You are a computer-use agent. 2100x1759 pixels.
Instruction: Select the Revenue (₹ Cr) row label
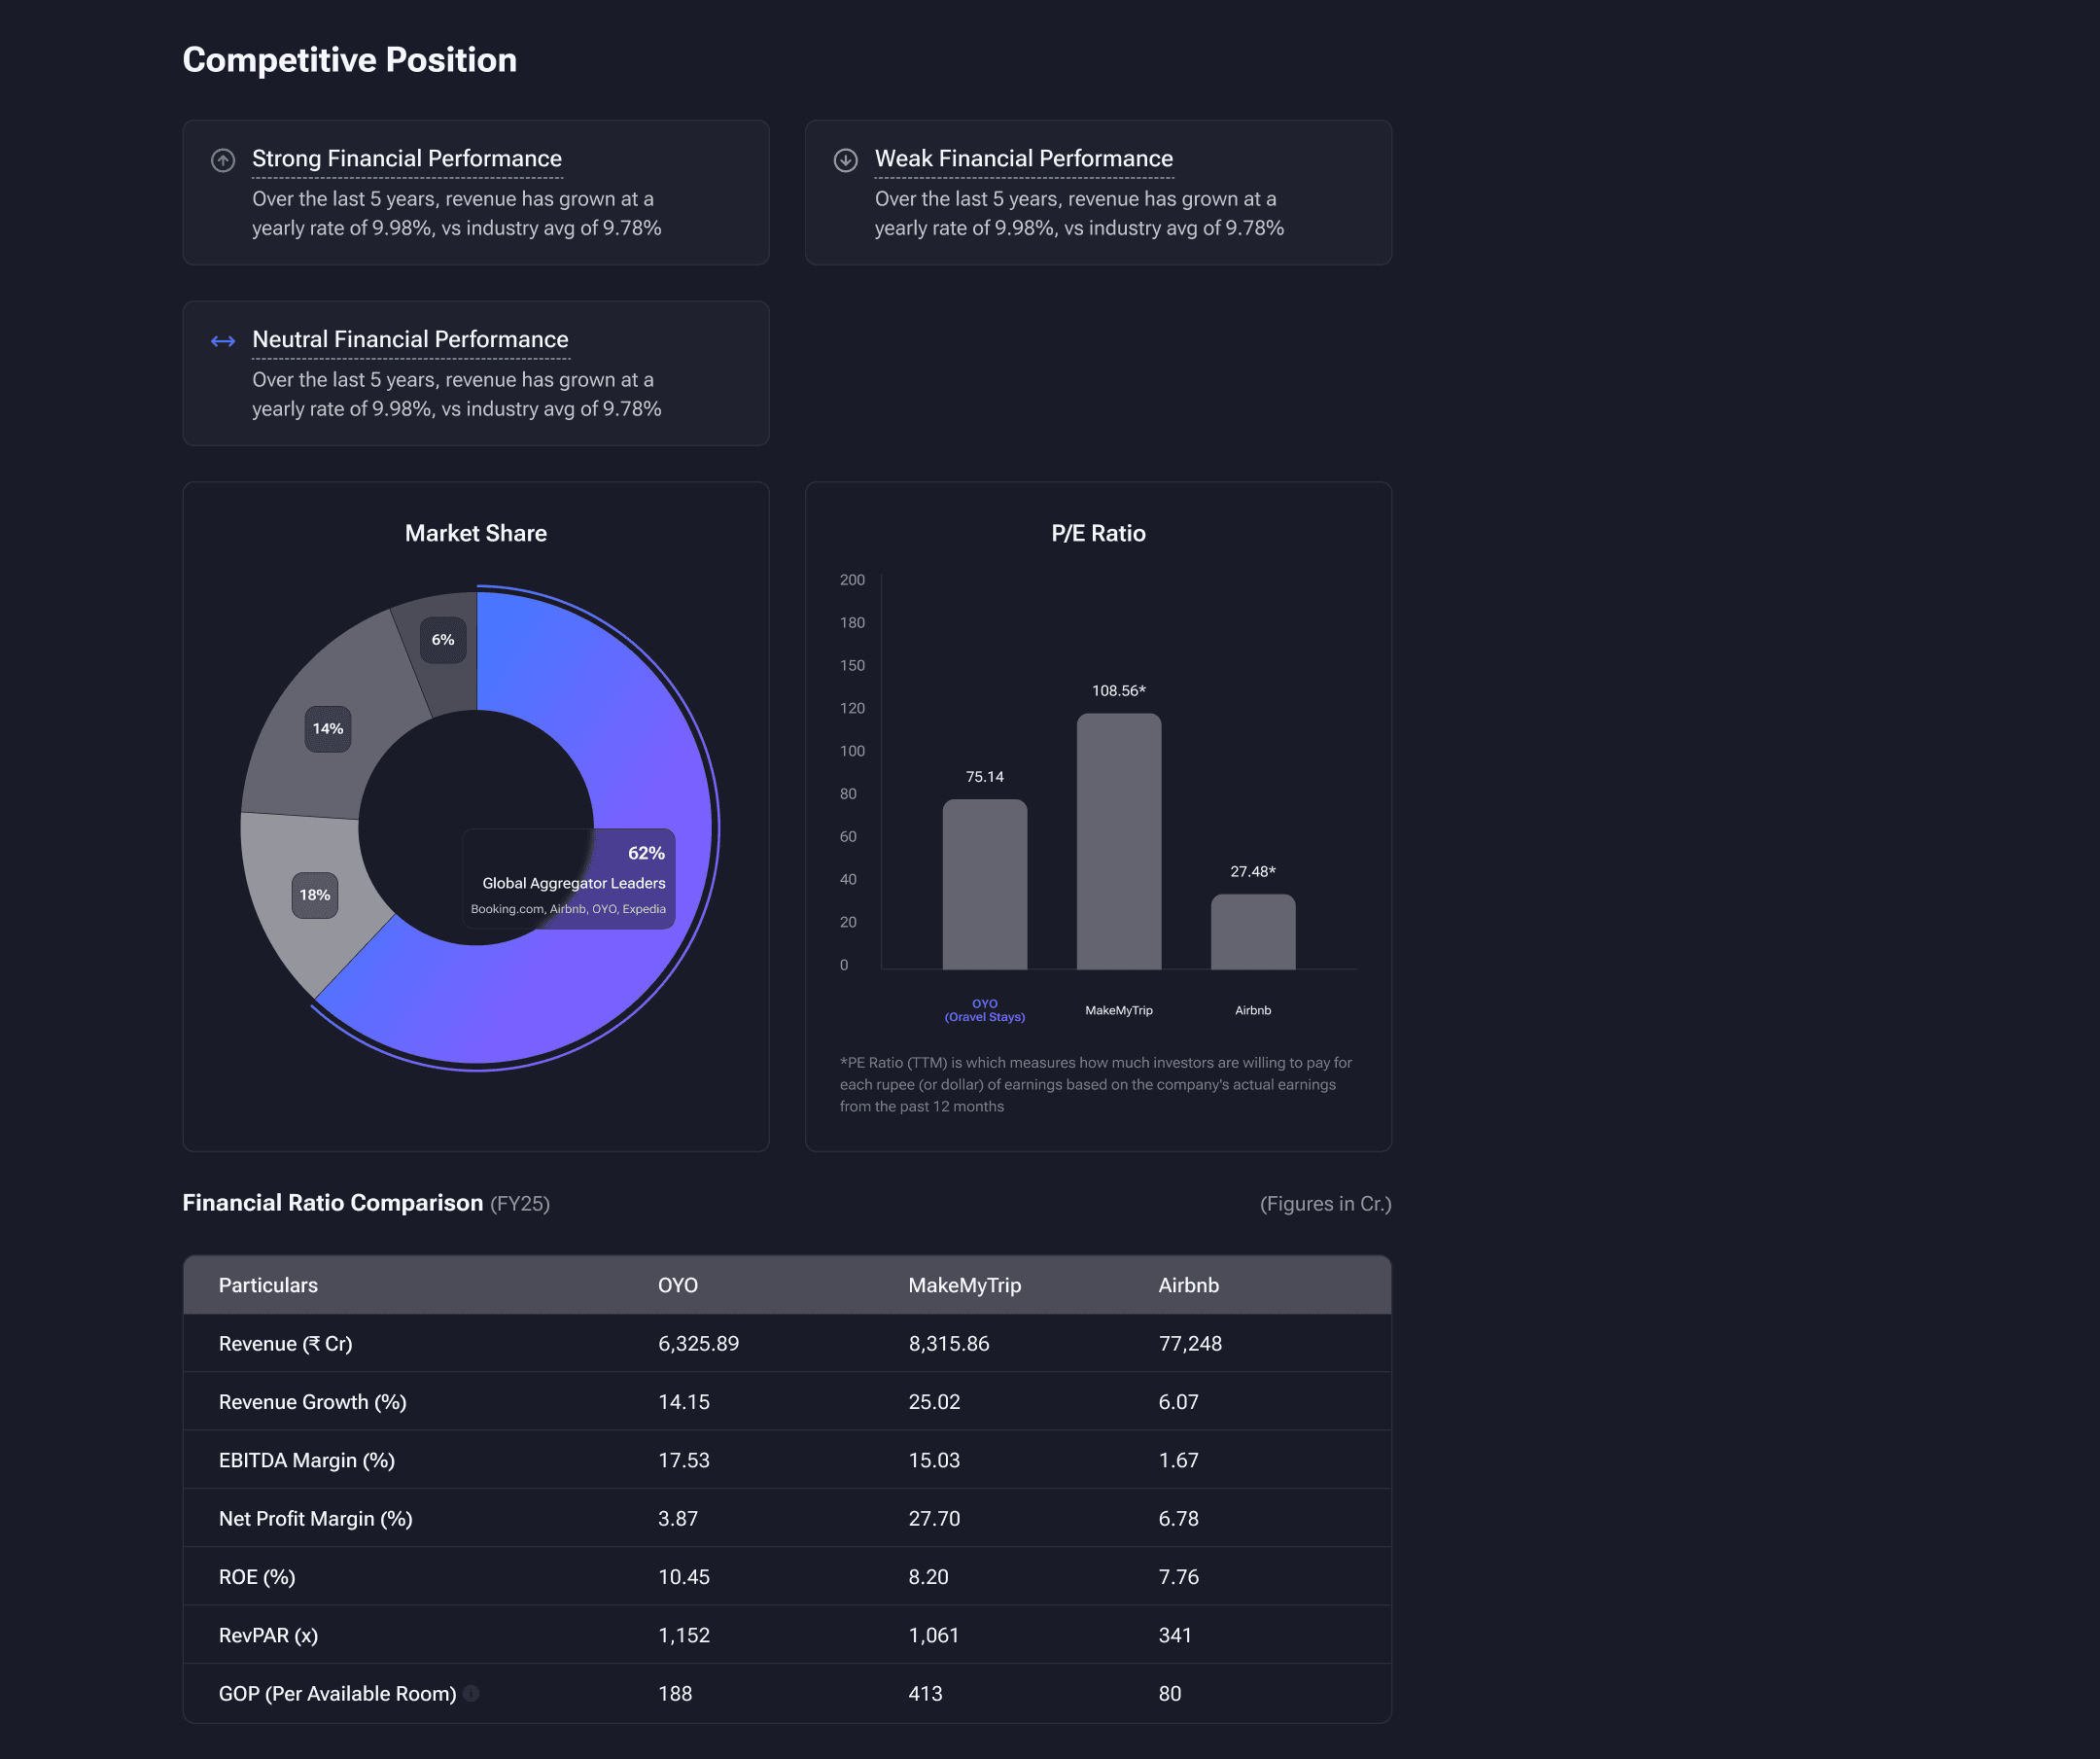pos(285,1344)
